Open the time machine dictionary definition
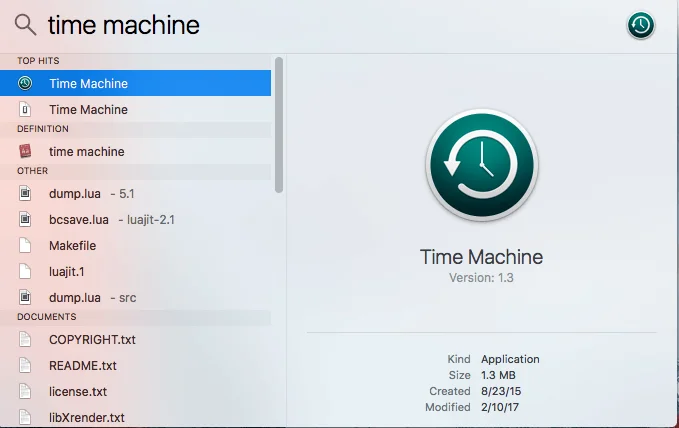 (86, 152)
